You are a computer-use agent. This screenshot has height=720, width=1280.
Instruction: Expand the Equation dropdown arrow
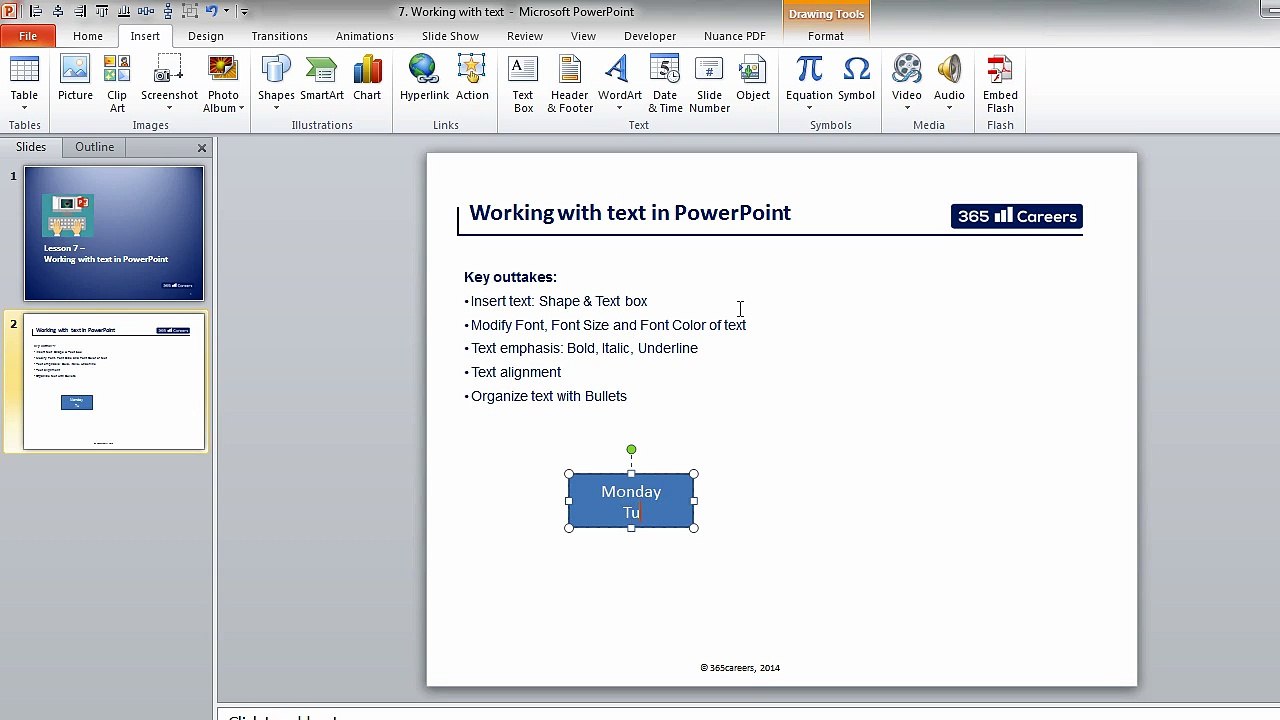[x=809, y=108]
